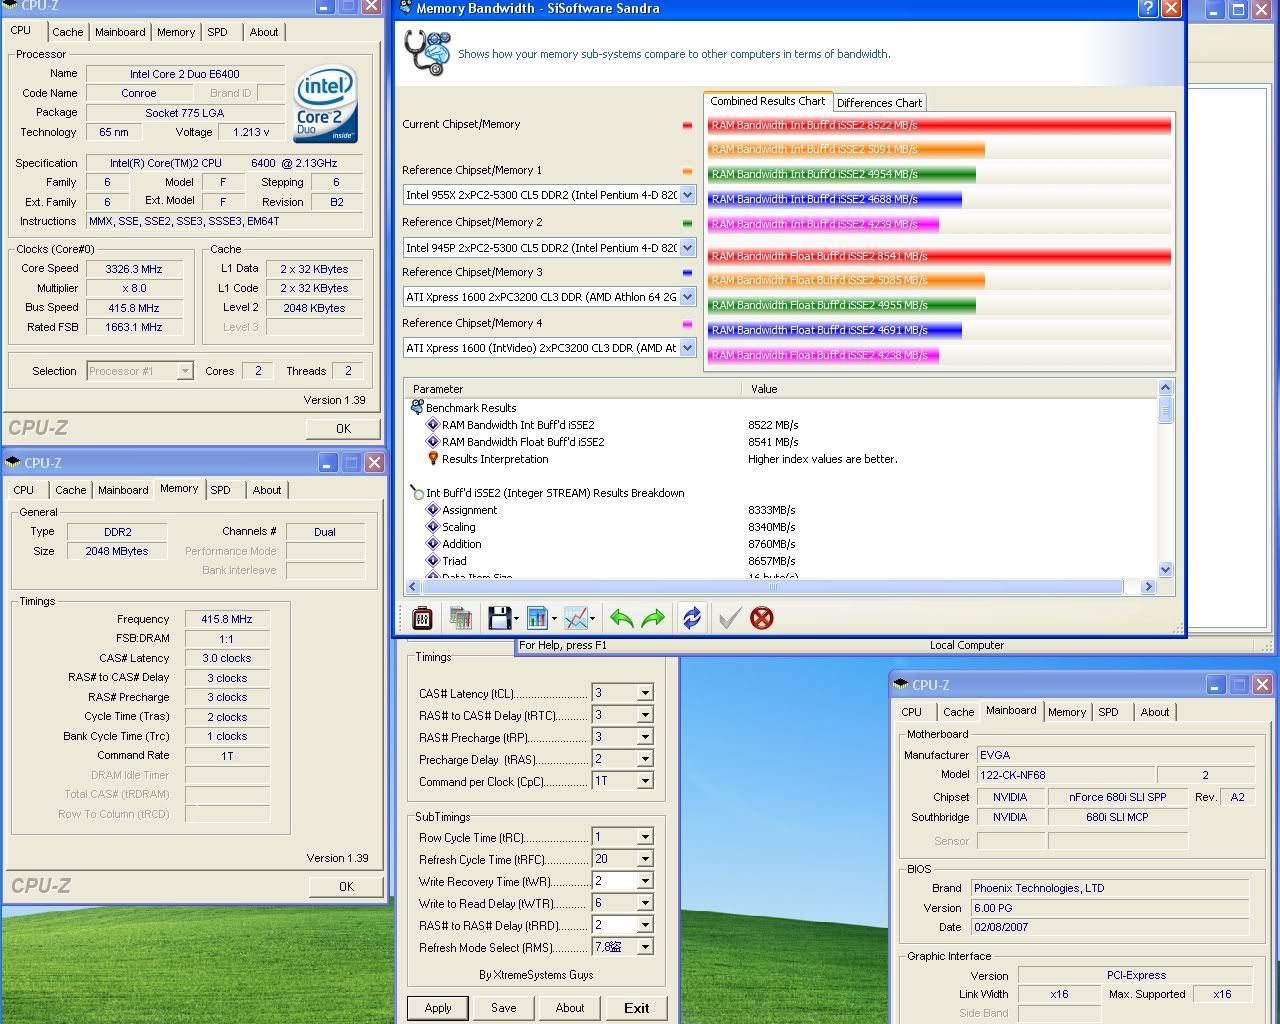Click the Value column header
Screen dimensions: 1280x1024
[x=948, y=389]
